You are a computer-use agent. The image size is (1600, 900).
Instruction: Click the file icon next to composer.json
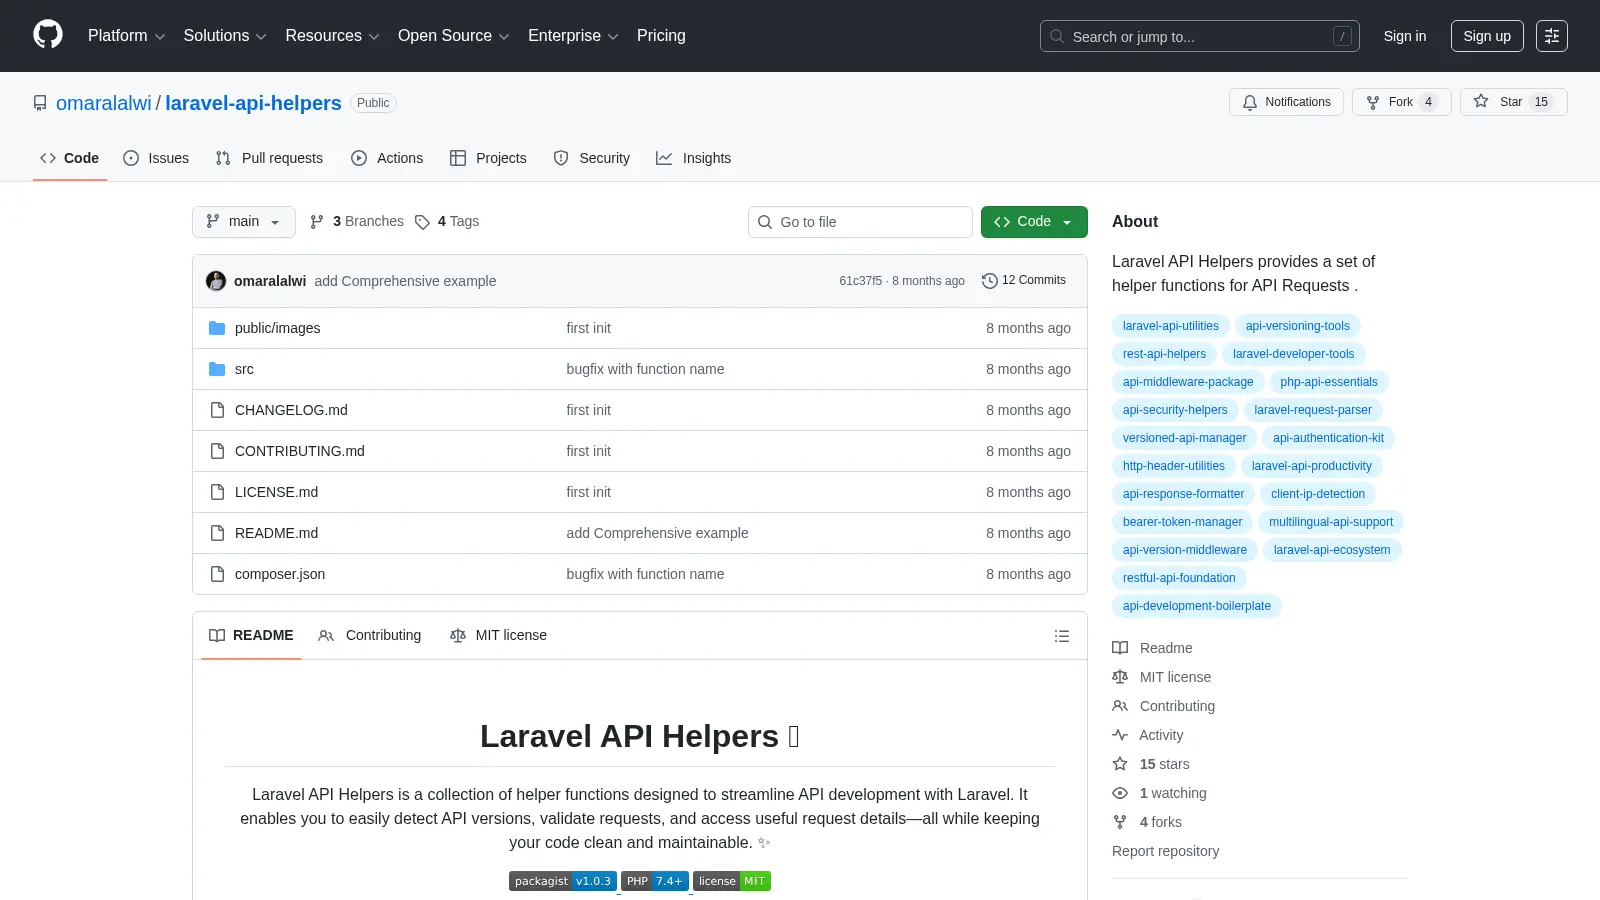tap(217, 574)
